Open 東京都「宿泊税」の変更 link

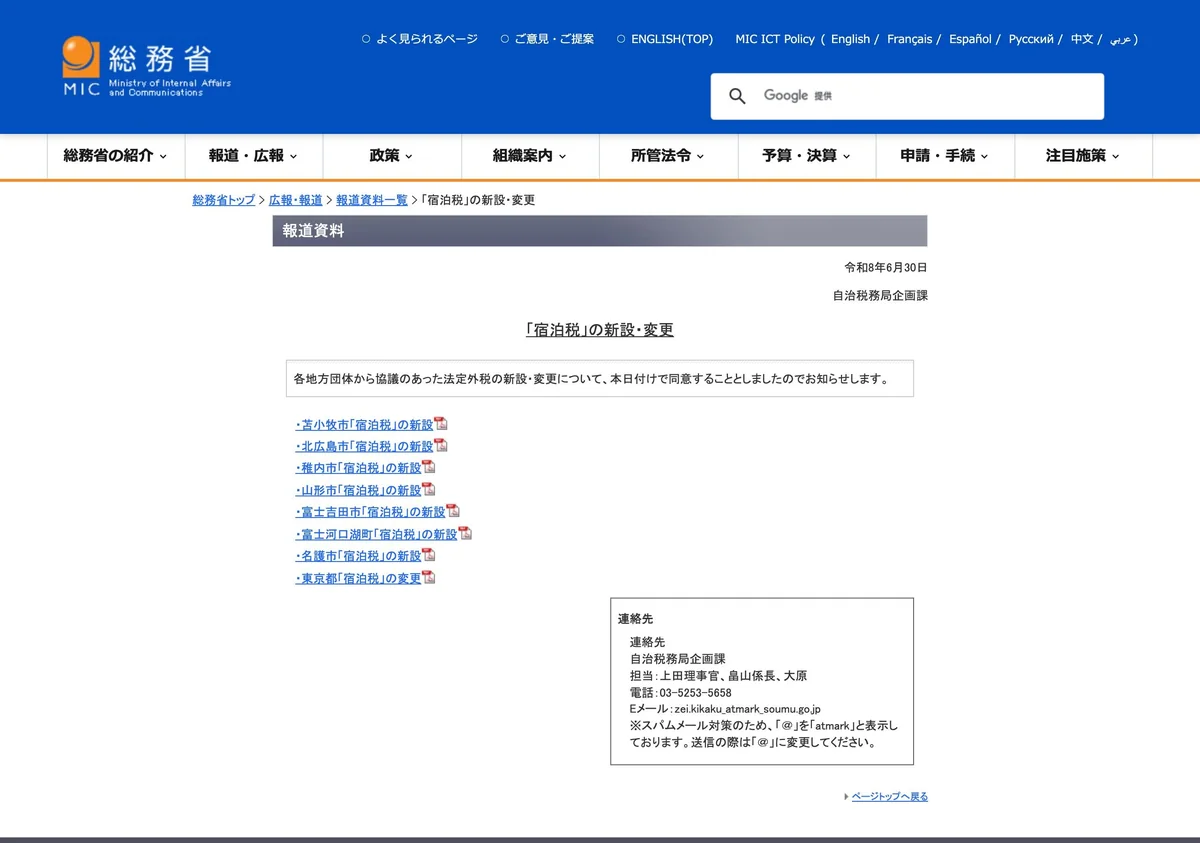(x=359, y=578)
